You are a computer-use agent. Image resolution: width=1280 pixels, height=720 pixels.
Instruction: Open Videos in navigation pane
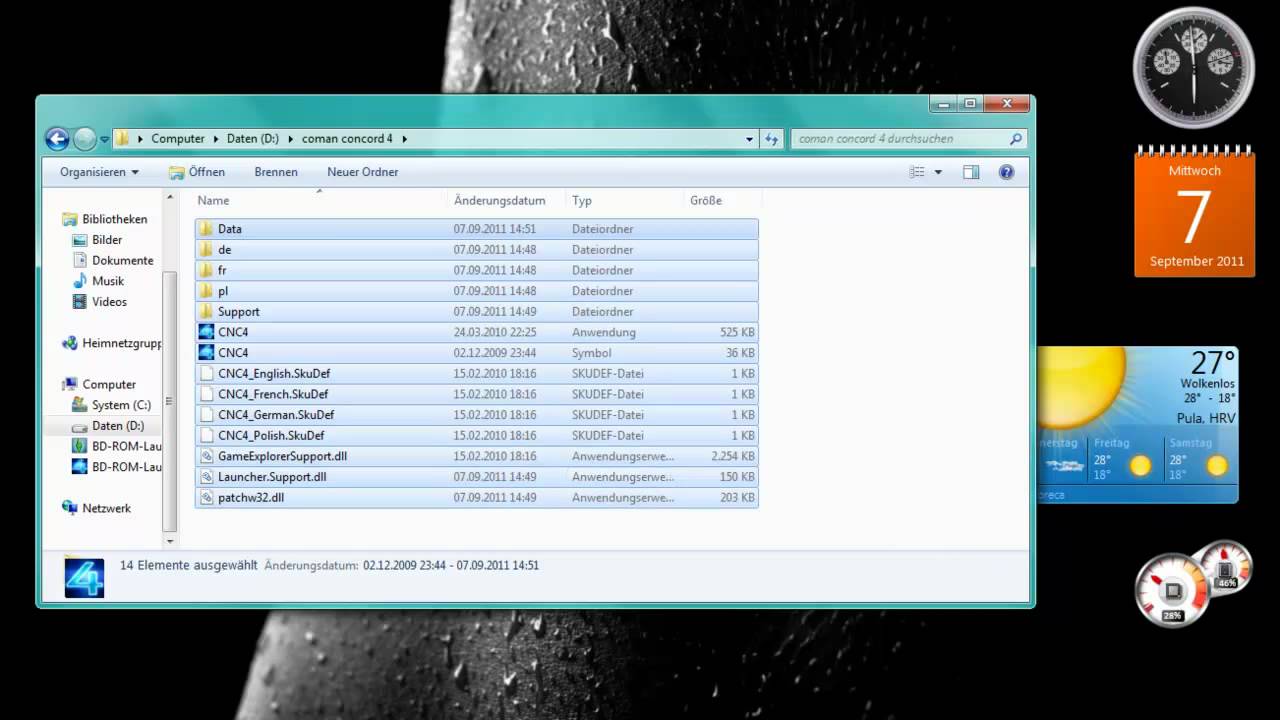[109, 301]
